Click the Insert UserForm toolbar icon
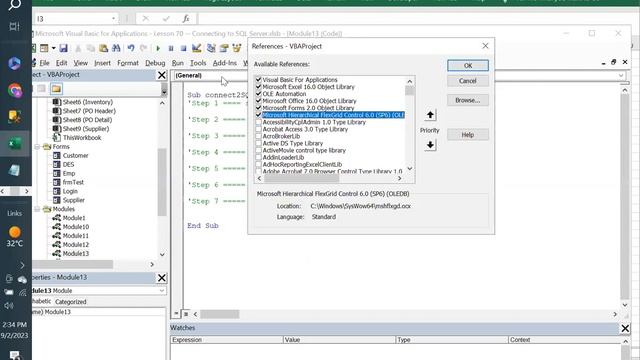Image resolution: width=640 pixels, height=360 pixels. point(44,48)
